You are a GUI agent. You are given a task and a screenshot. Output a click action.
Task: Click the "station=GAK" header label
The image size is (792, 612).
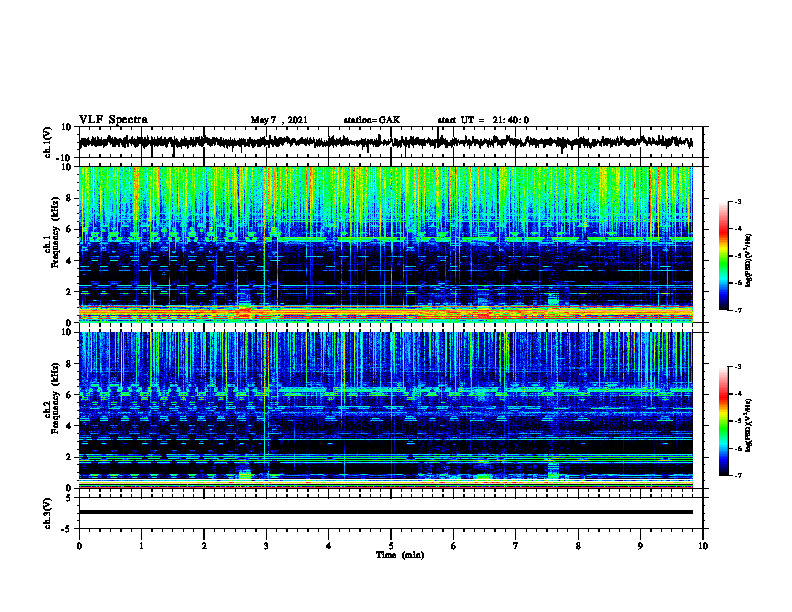pyautogui.click(x=372, y=120)
